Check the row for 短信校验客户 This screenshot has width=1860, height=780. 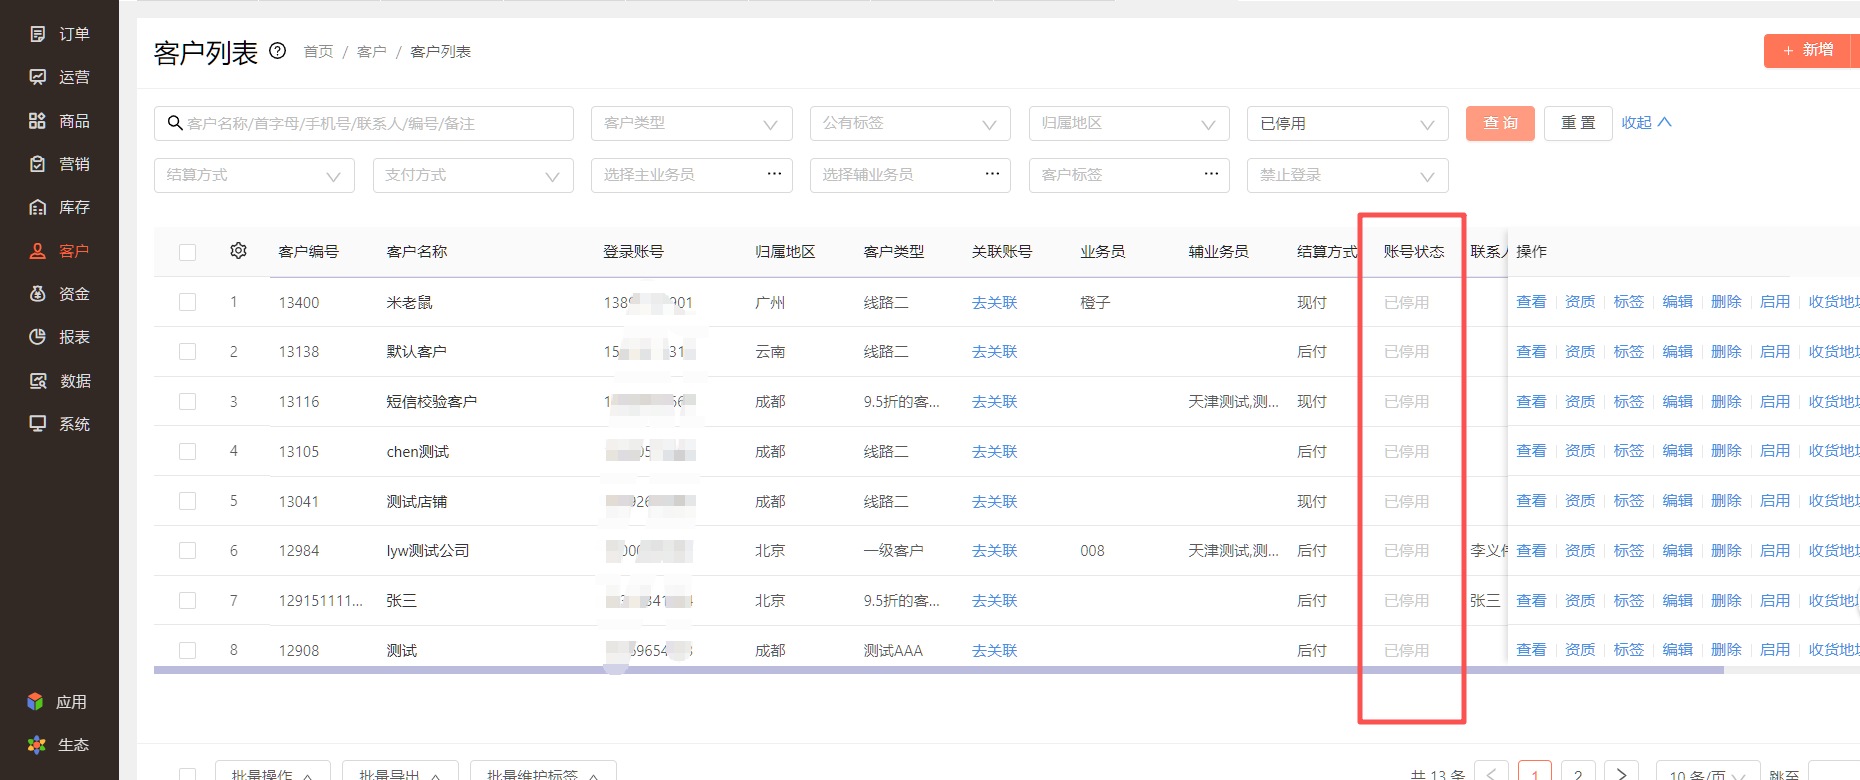pos(187,401)
